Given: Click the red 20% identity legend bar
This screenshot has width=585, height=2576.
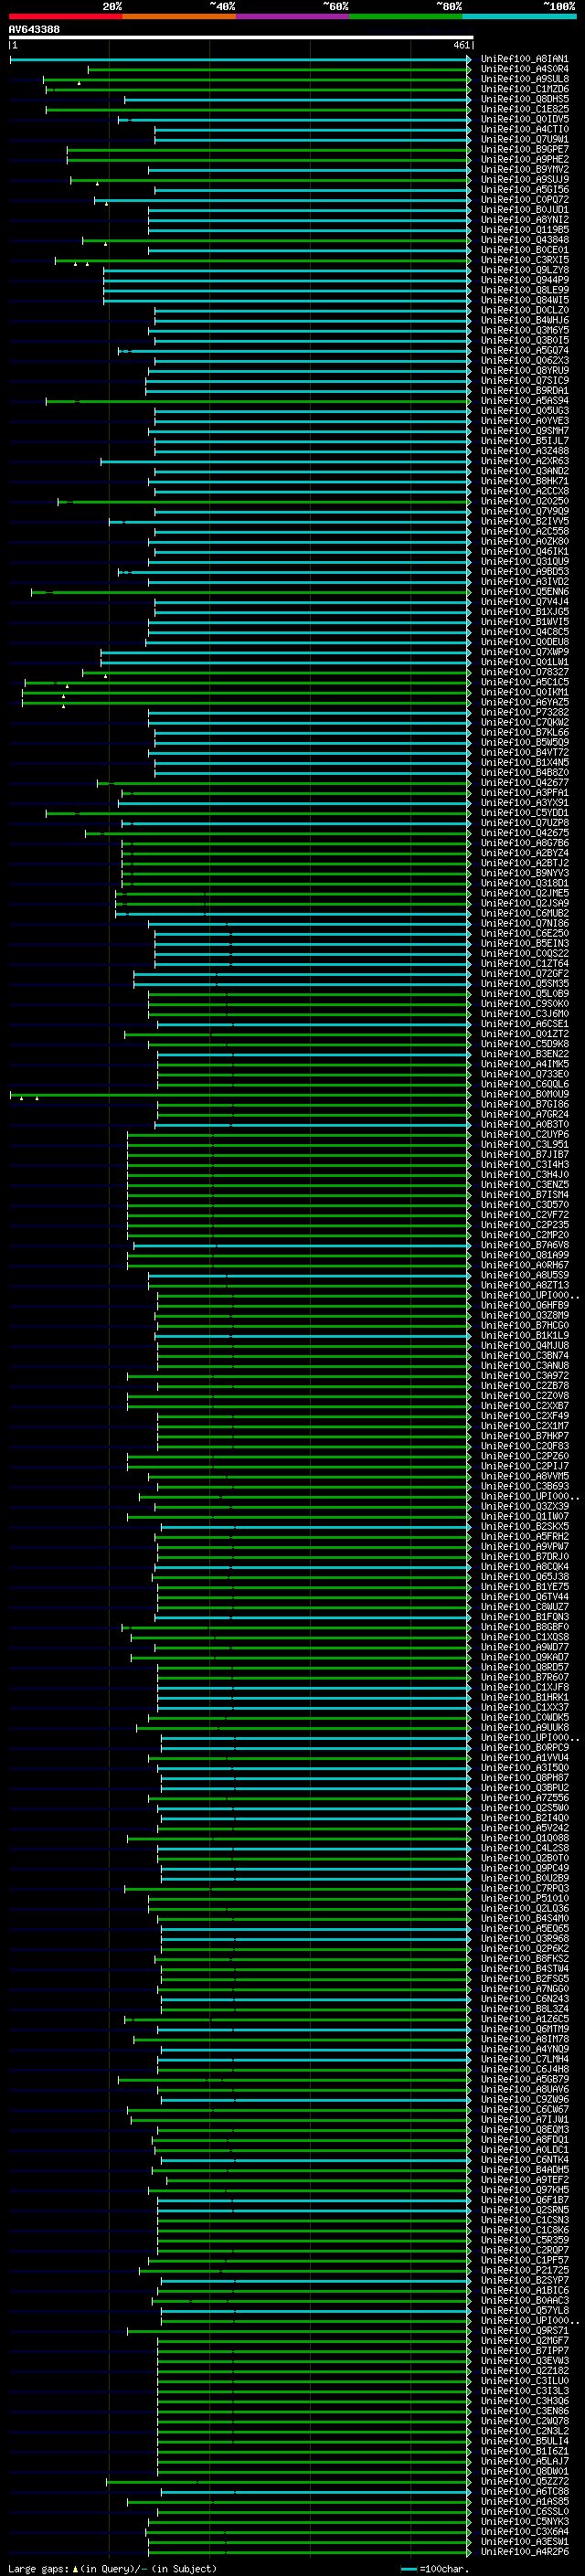Looking at the screenshot, I should (65, 16).
